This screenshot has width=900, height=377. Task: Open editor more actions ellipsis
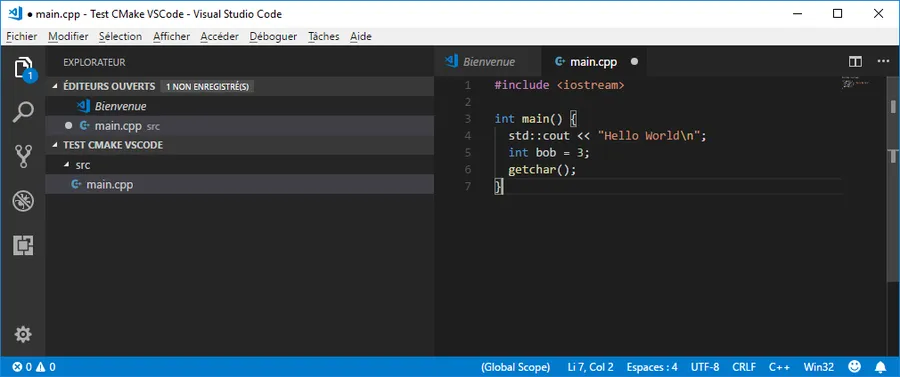pos(883,61)
